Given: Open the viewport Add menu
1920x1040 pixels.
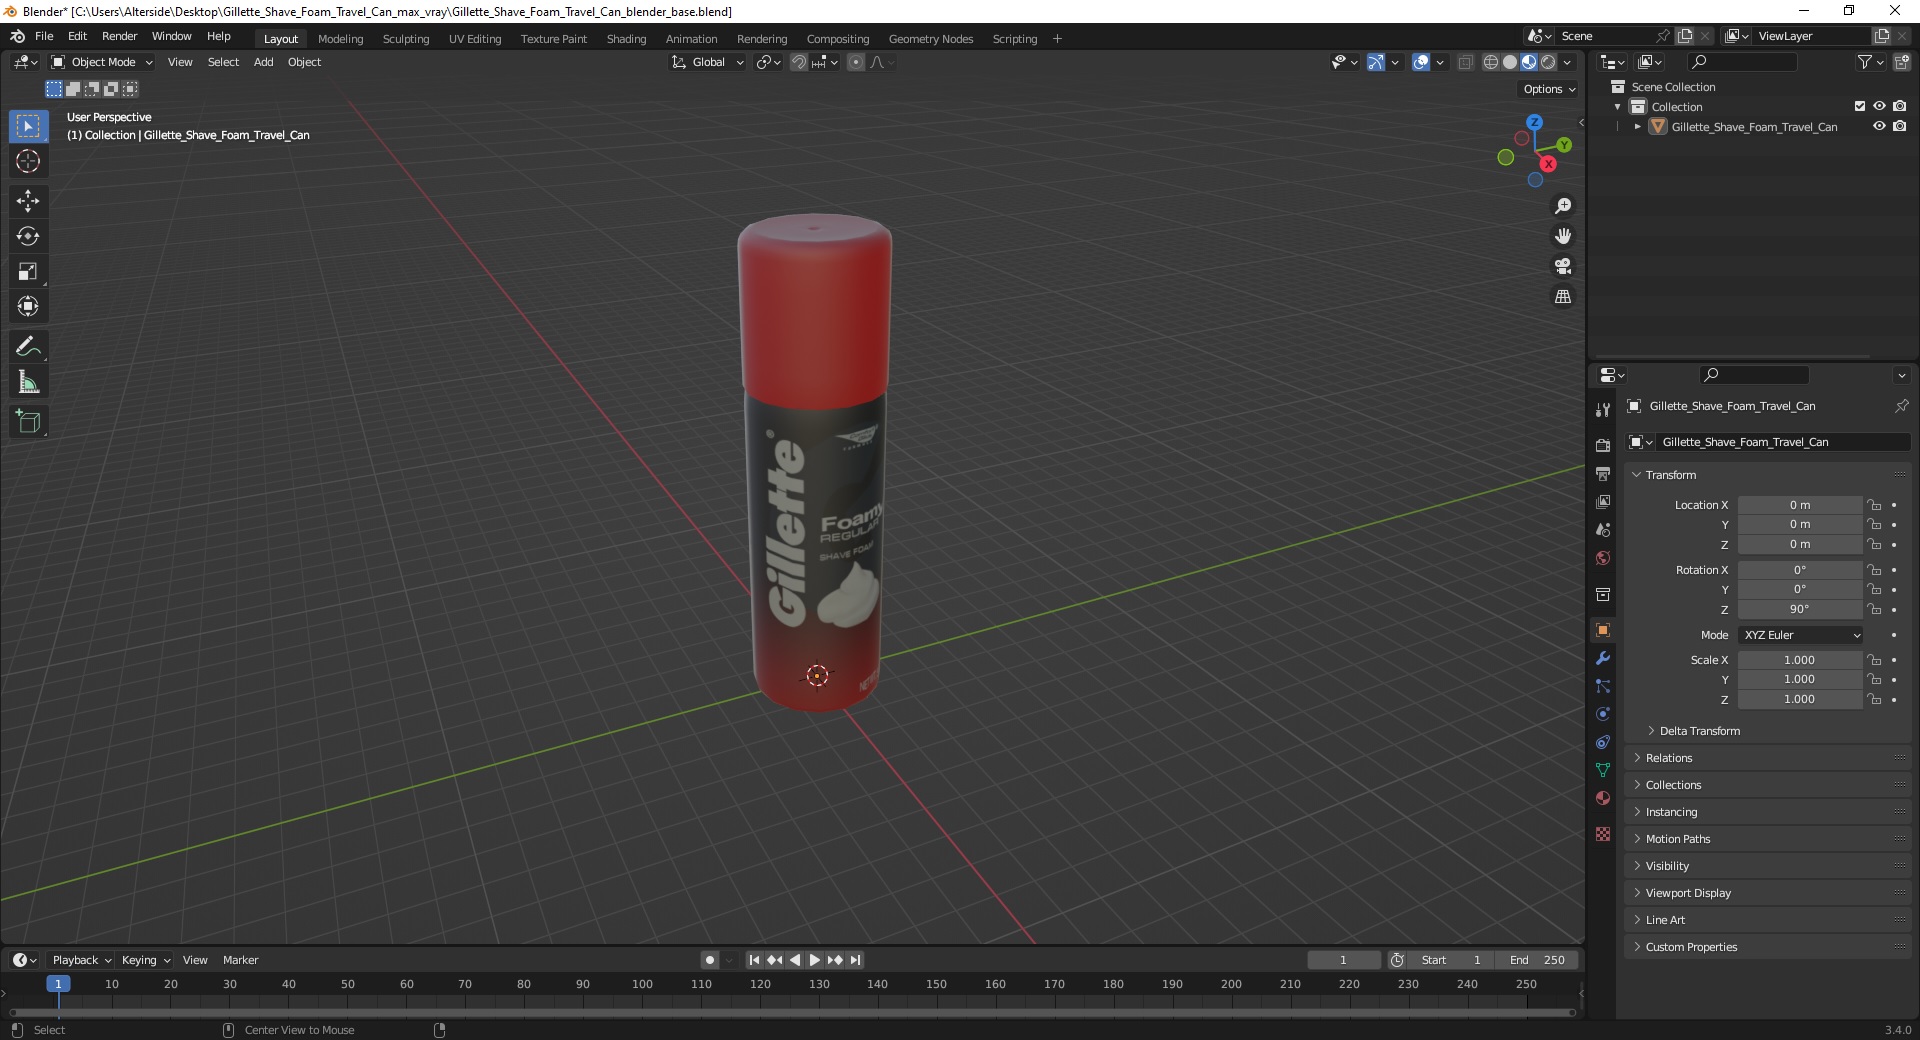Looking at the screenshot, I should point(264,62).
